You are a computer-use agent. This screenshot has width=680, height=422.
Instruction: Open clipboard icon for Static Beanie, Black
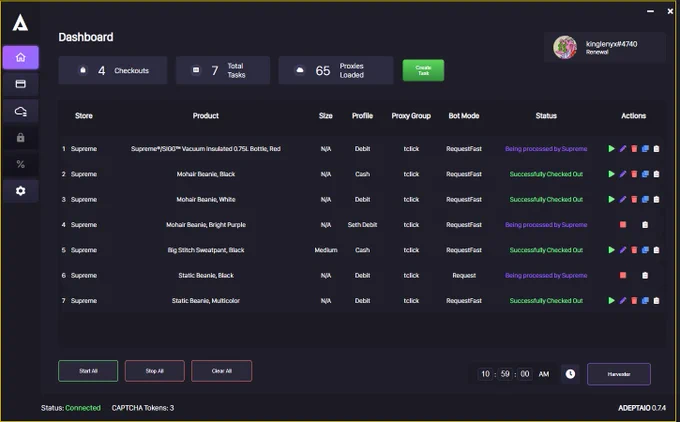point(645,275)
